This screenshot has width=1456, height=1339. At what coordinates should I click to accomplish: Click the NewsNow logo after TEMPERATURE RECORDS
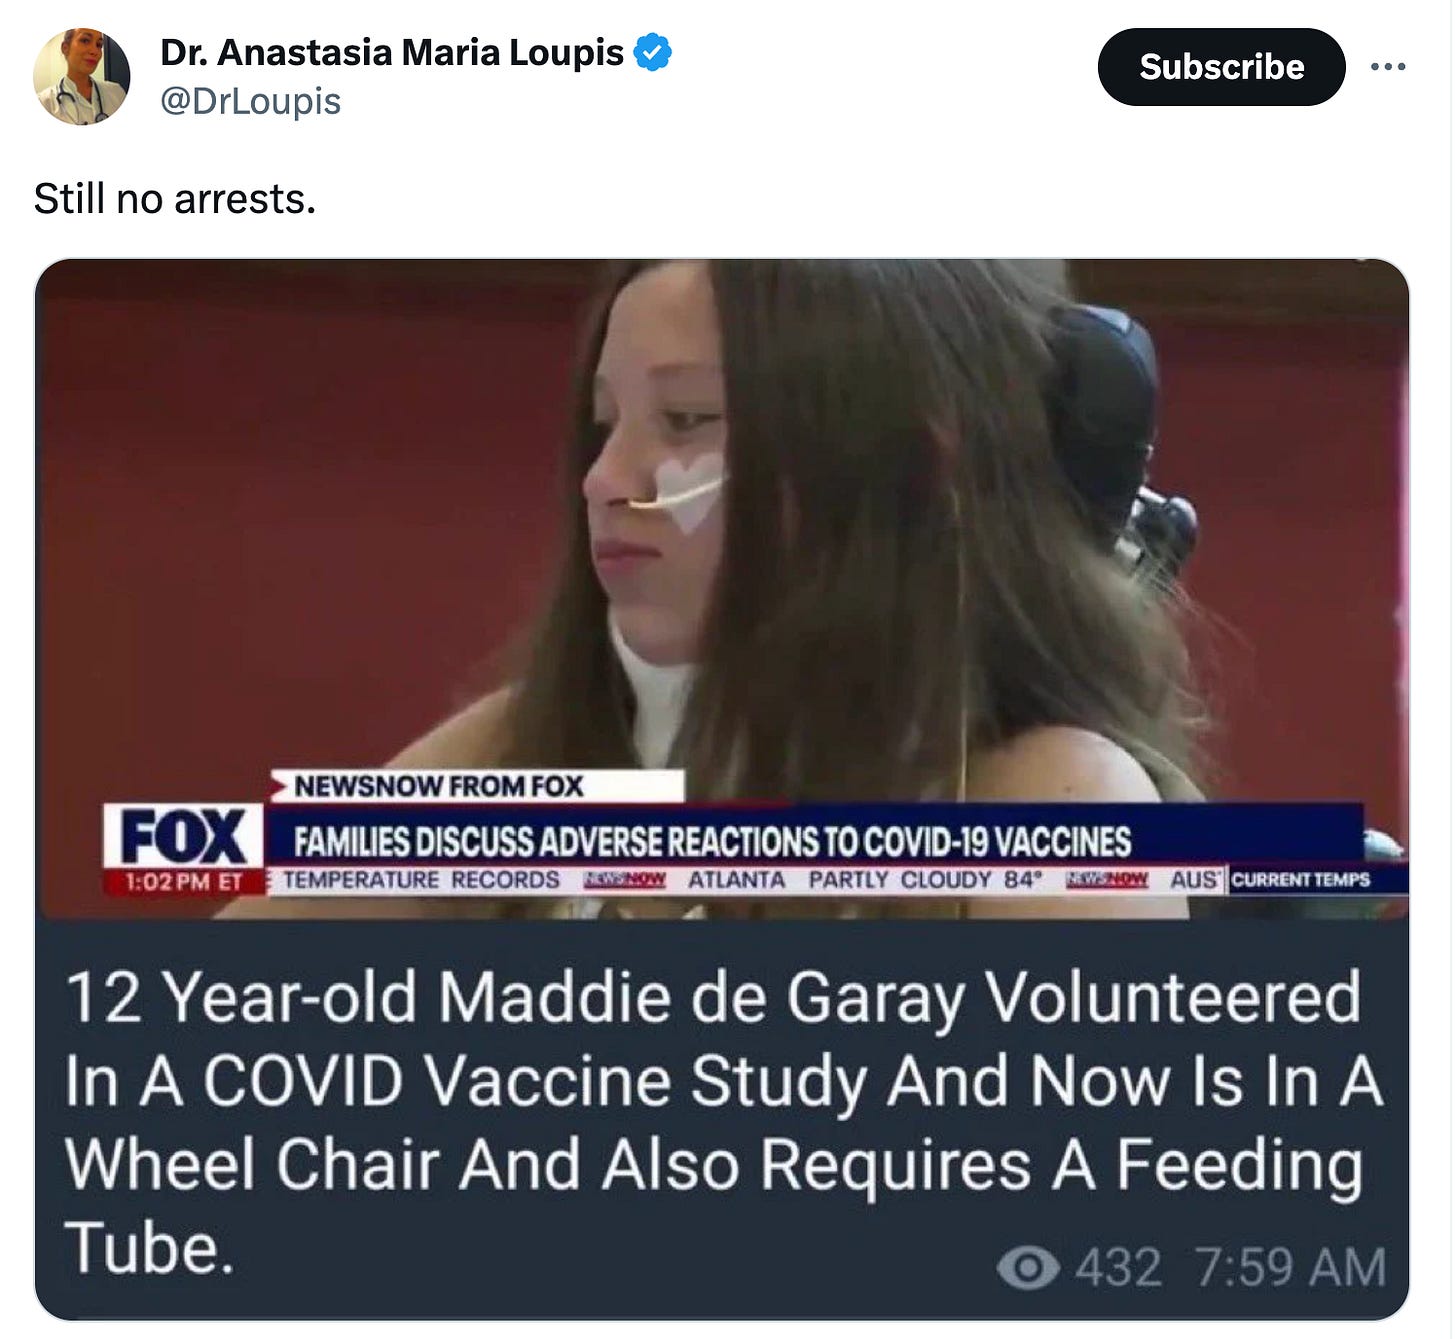click(624, 880)
